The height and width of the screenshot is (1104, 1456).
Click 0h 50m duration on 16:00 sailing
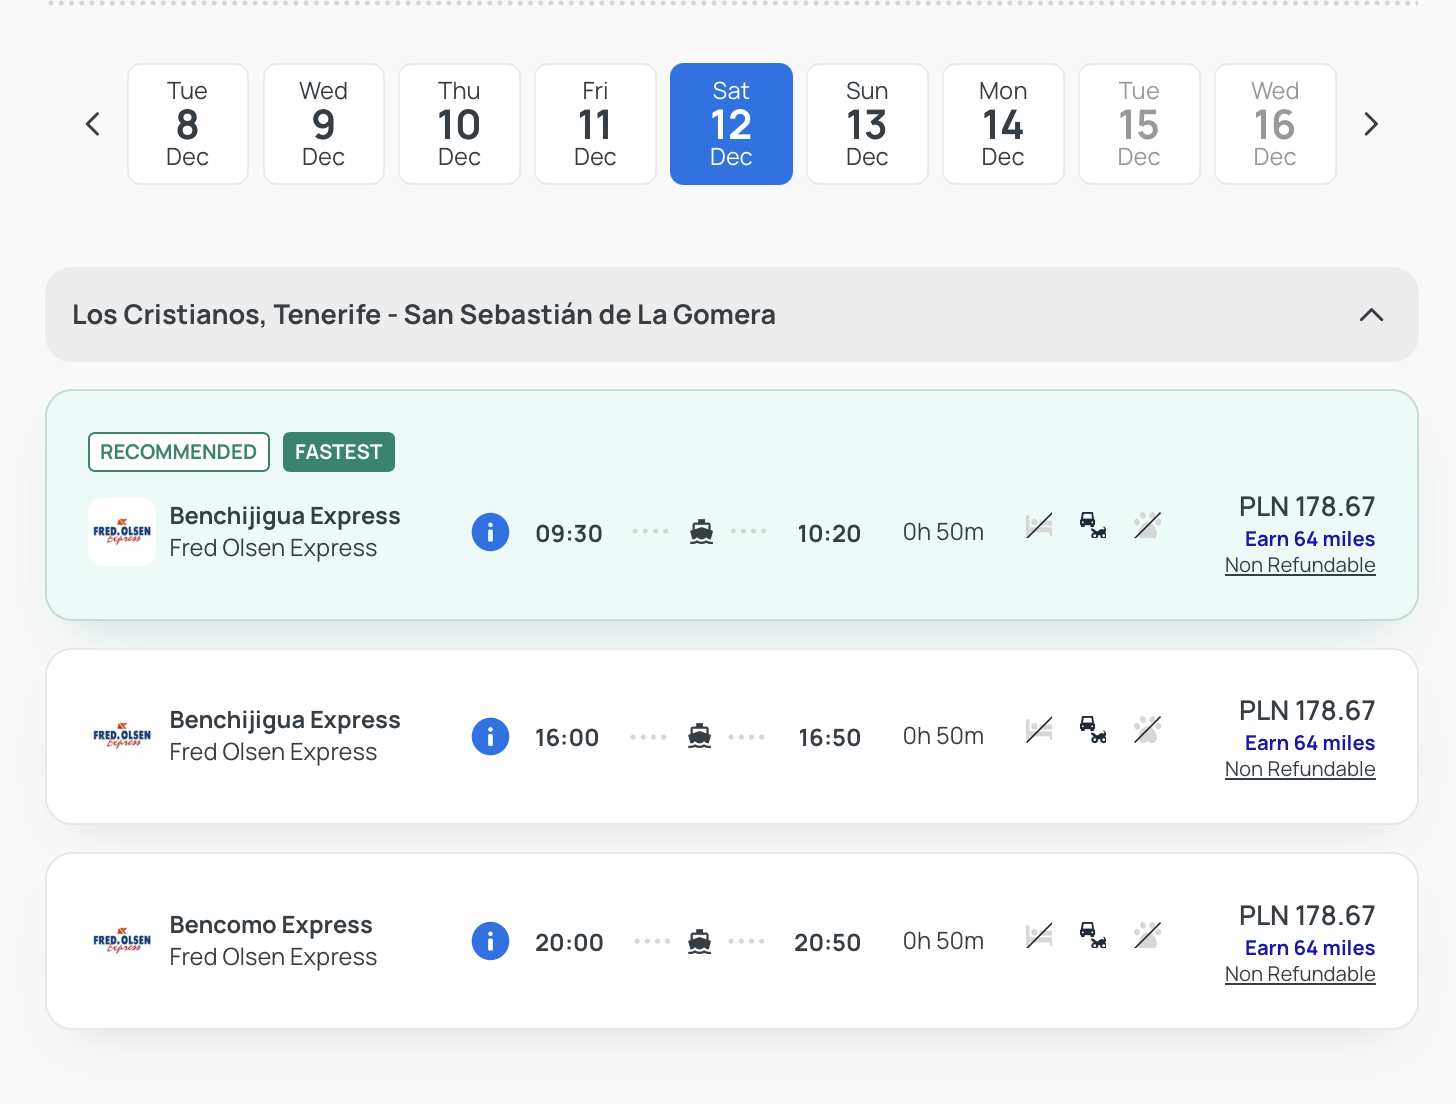pyautogui.click(x=943, y=736)
